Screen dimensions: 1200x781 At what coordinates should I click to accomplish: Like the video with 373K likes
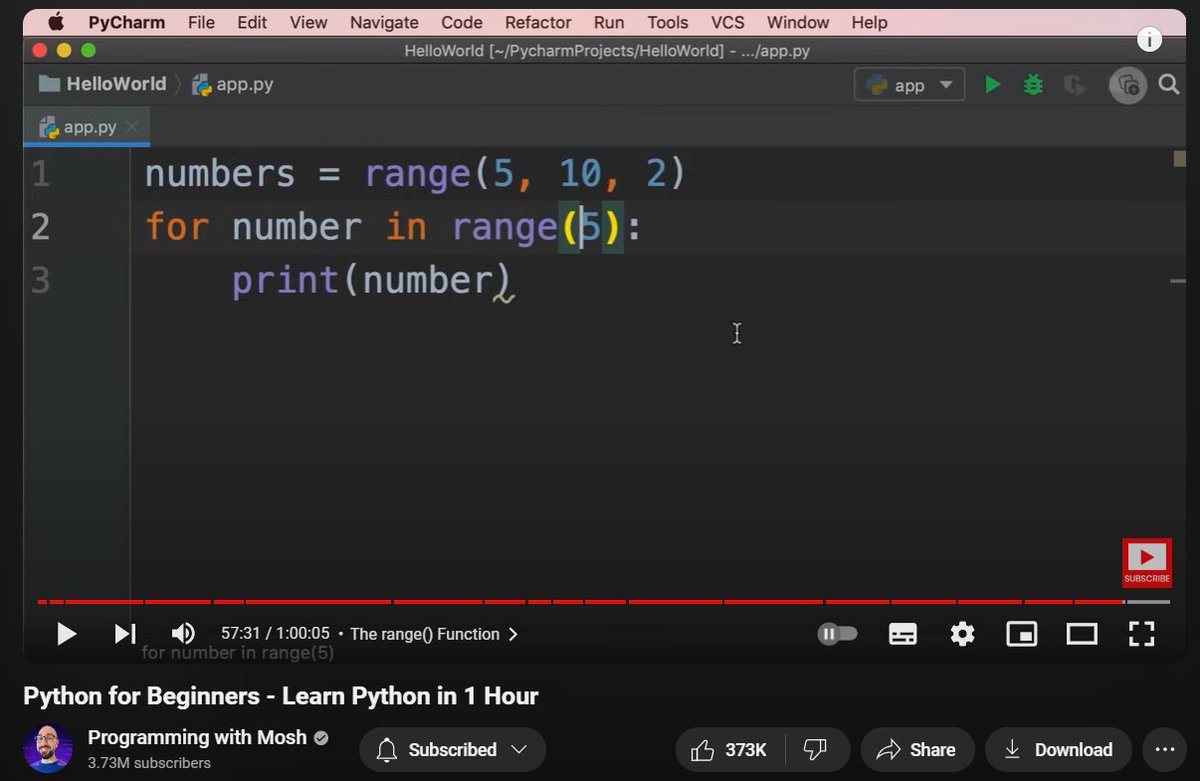coord(729,750)
